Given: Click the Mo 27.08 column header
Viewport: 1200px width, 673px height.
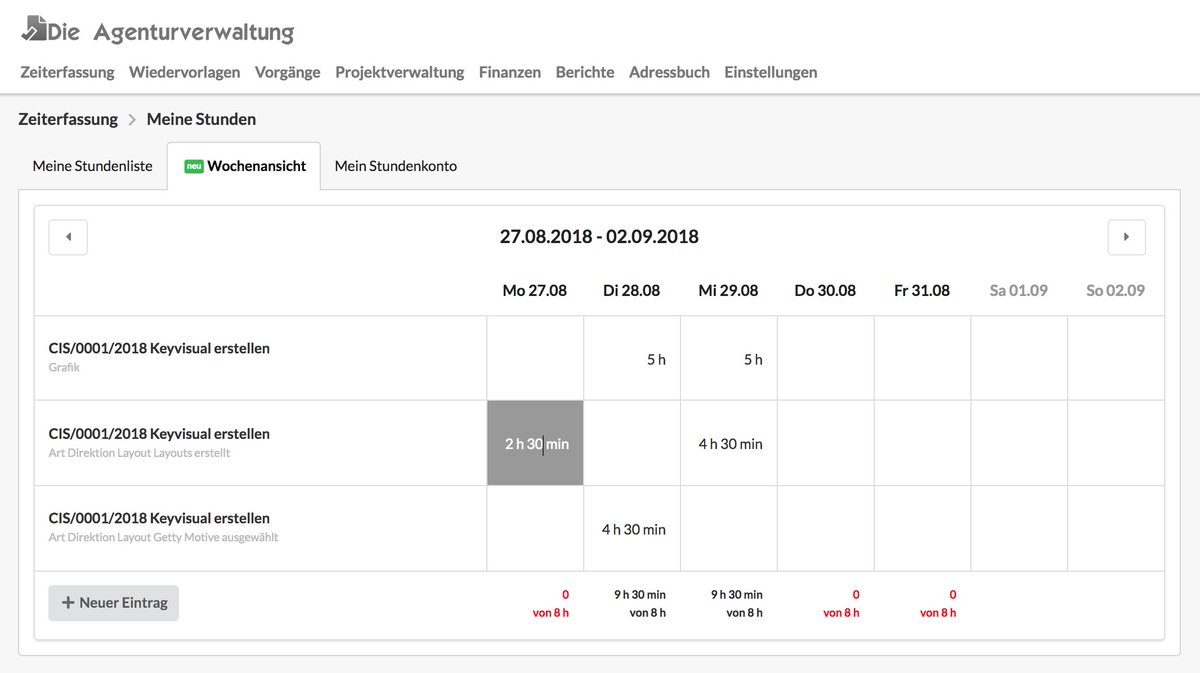Looking at the screenshot, I should coord(535,291).
